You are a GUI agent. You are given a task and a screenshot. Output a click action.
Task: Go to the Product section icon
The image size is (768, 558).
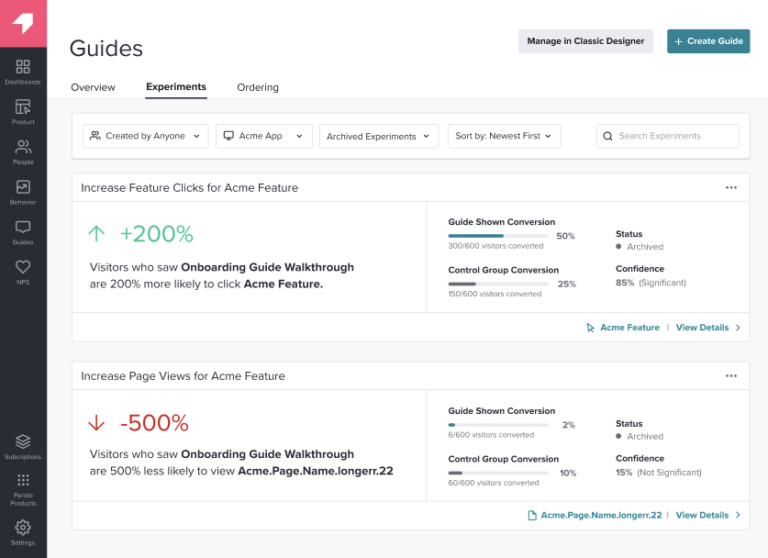pyautogui.click(x=23, y=110)
